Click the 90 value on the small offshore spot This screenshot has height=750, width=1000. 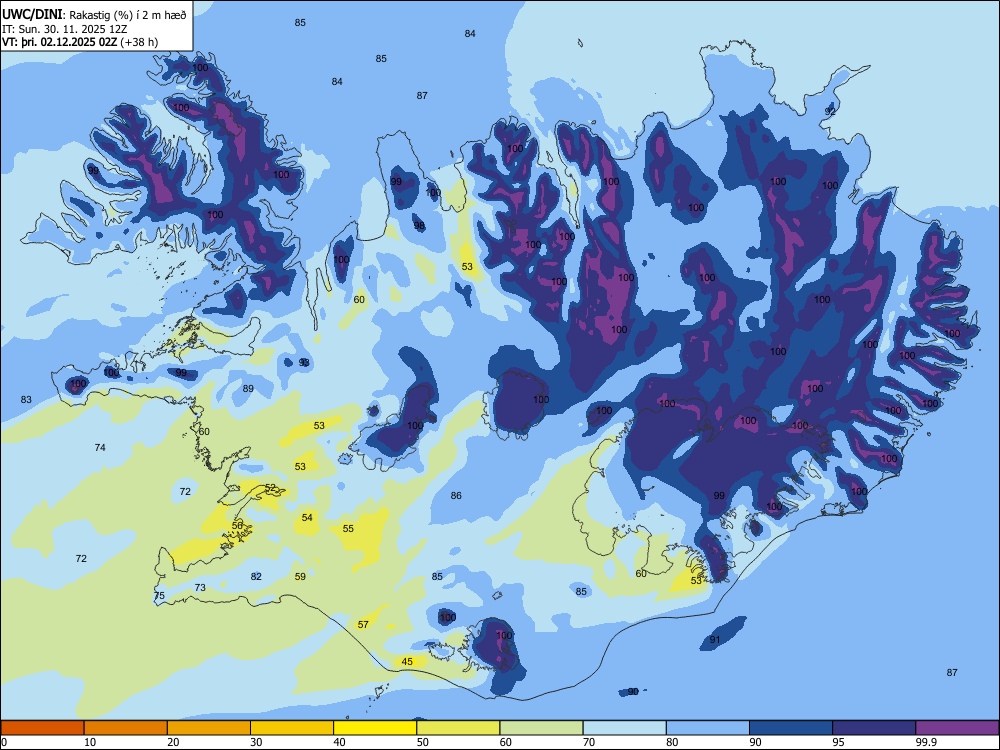pos(633,691)
